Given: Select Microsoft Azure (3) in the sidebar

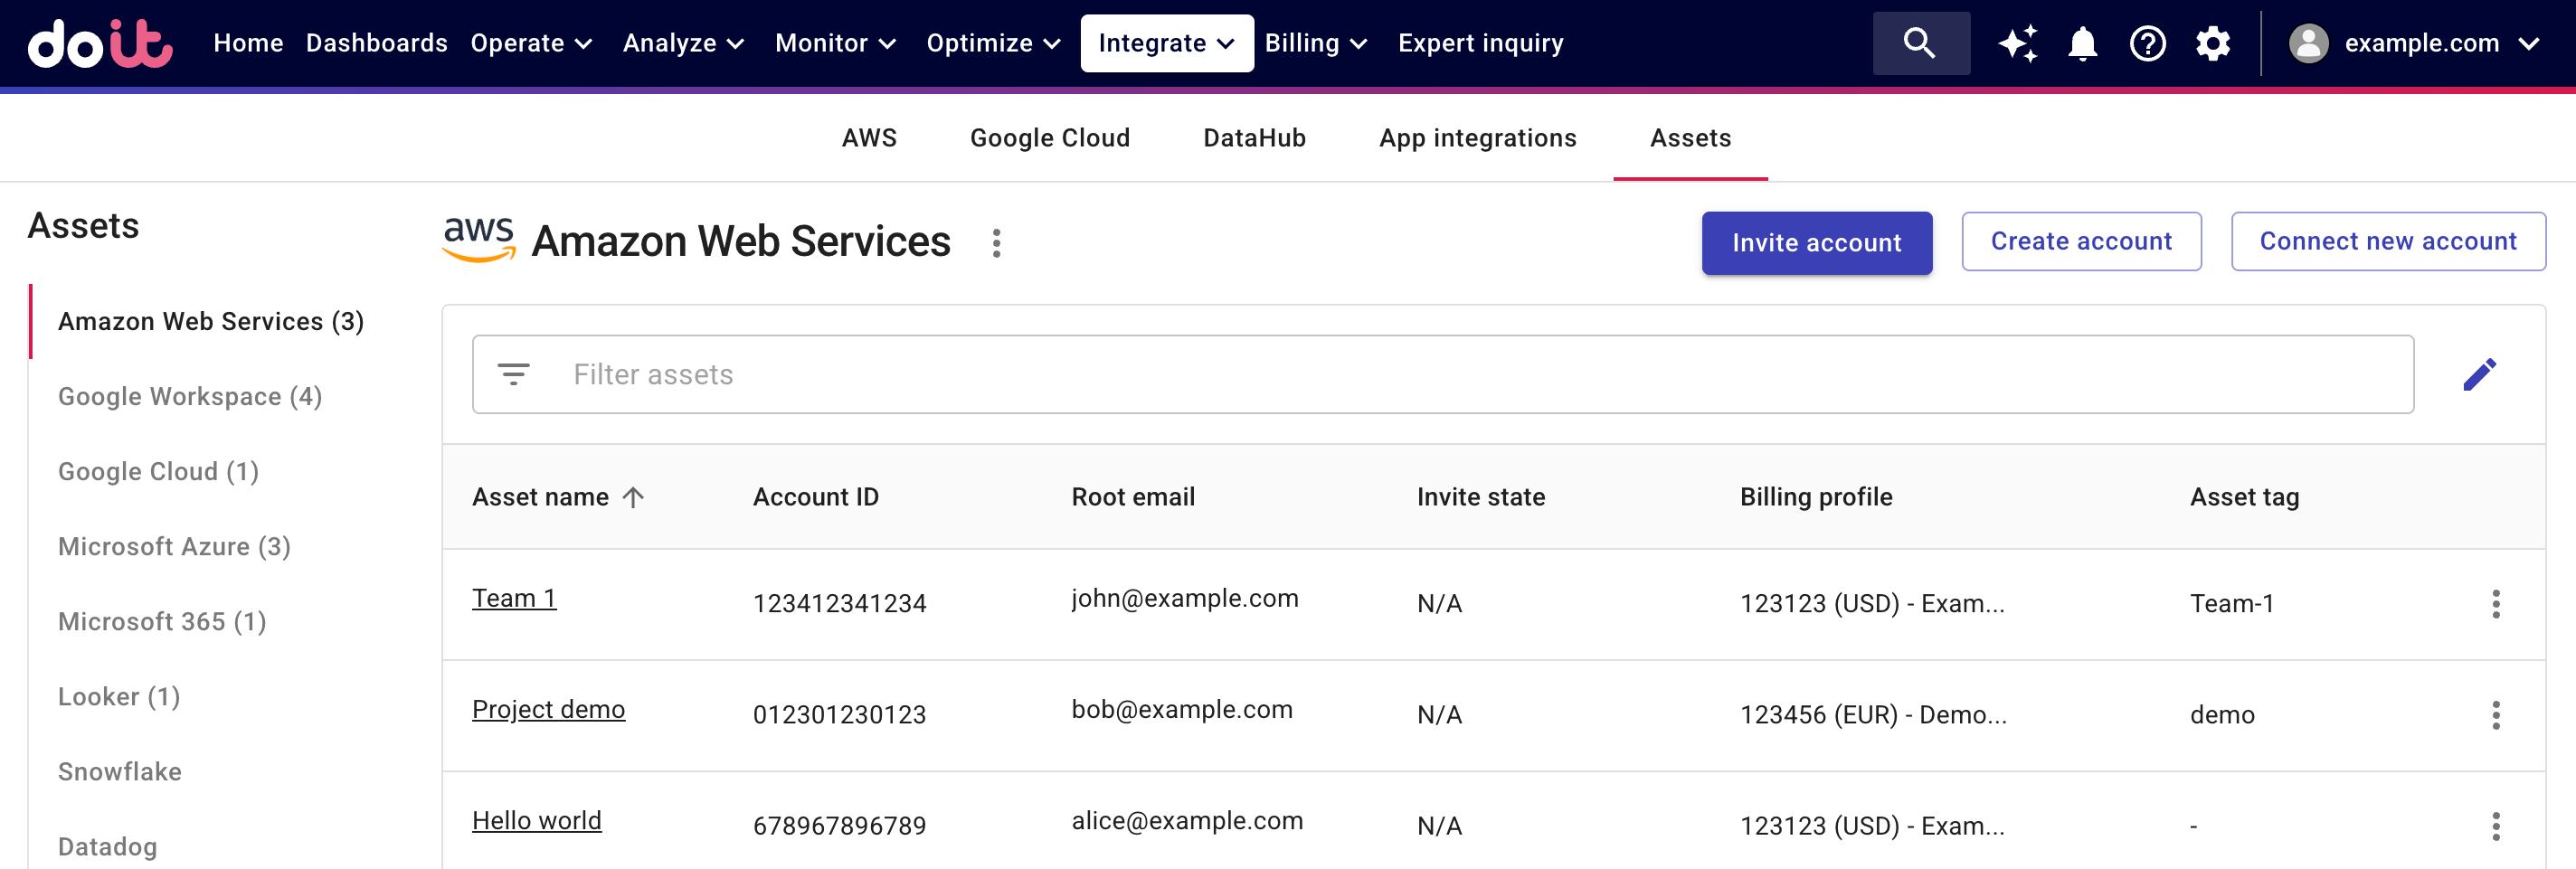Looking at the screenshot, I should 174,546.
